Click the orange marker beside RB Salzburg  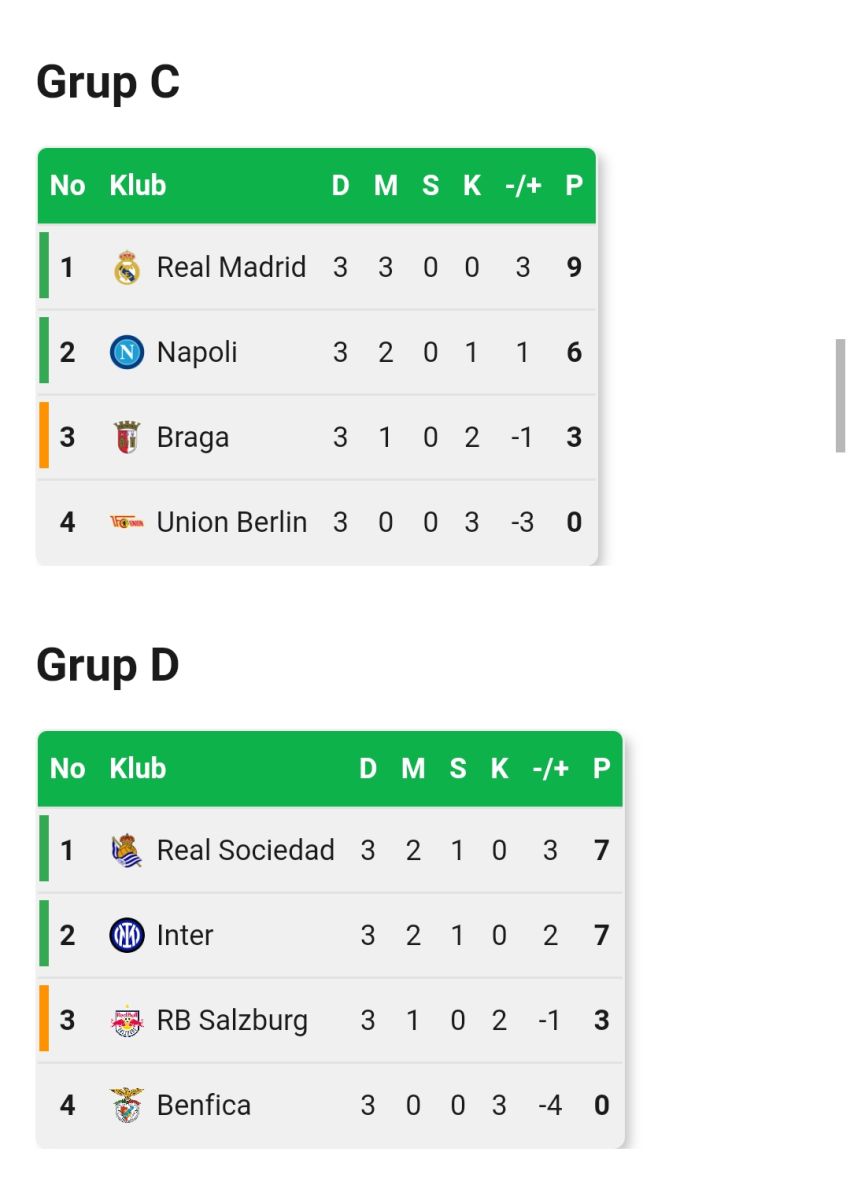coord(44,1018)
